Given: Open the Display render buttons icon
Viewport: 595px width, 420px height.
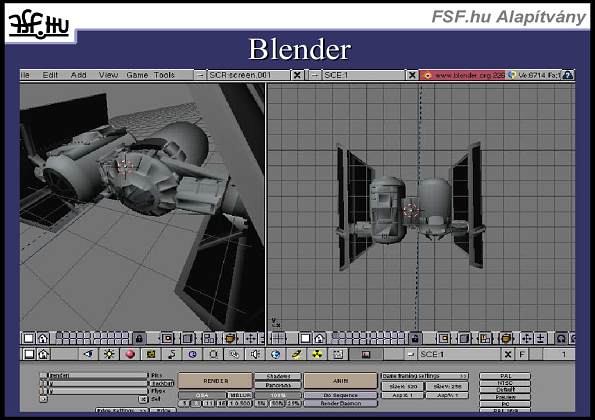Looking at the screenshot, I should point(366,354).
